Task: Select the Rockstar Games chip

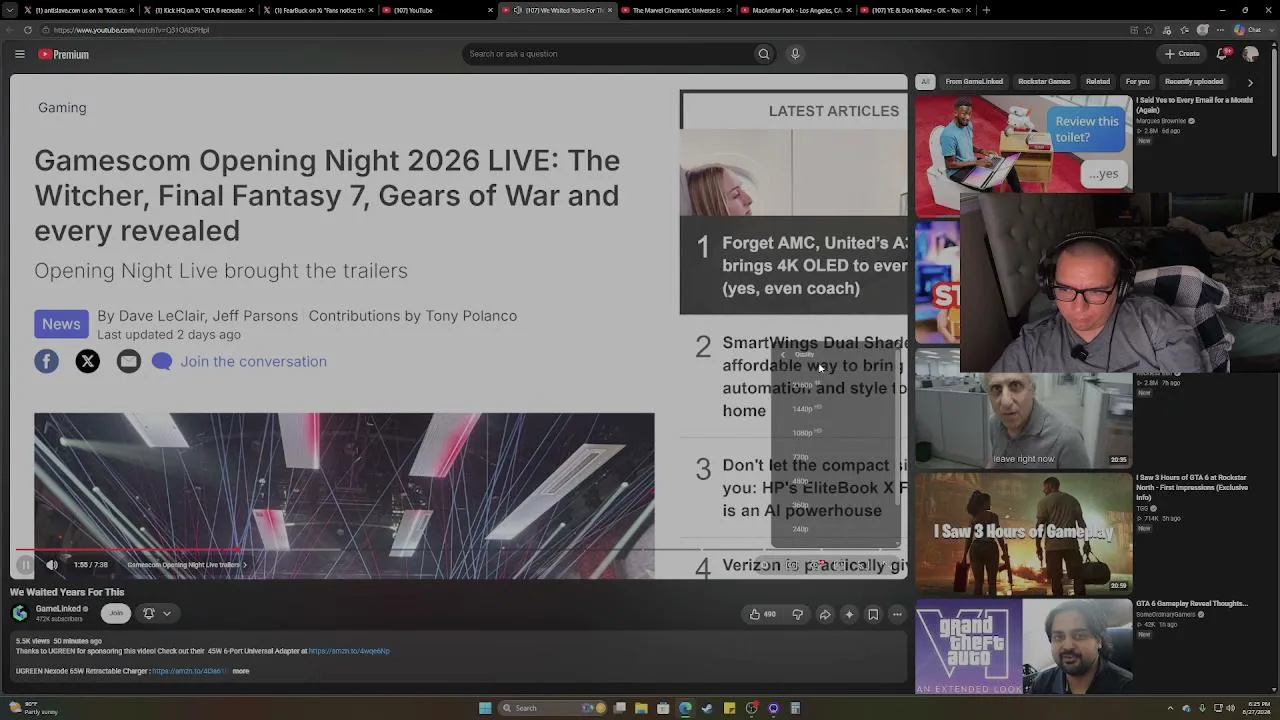Action: pyautogui.click(x=1044, y=82)
